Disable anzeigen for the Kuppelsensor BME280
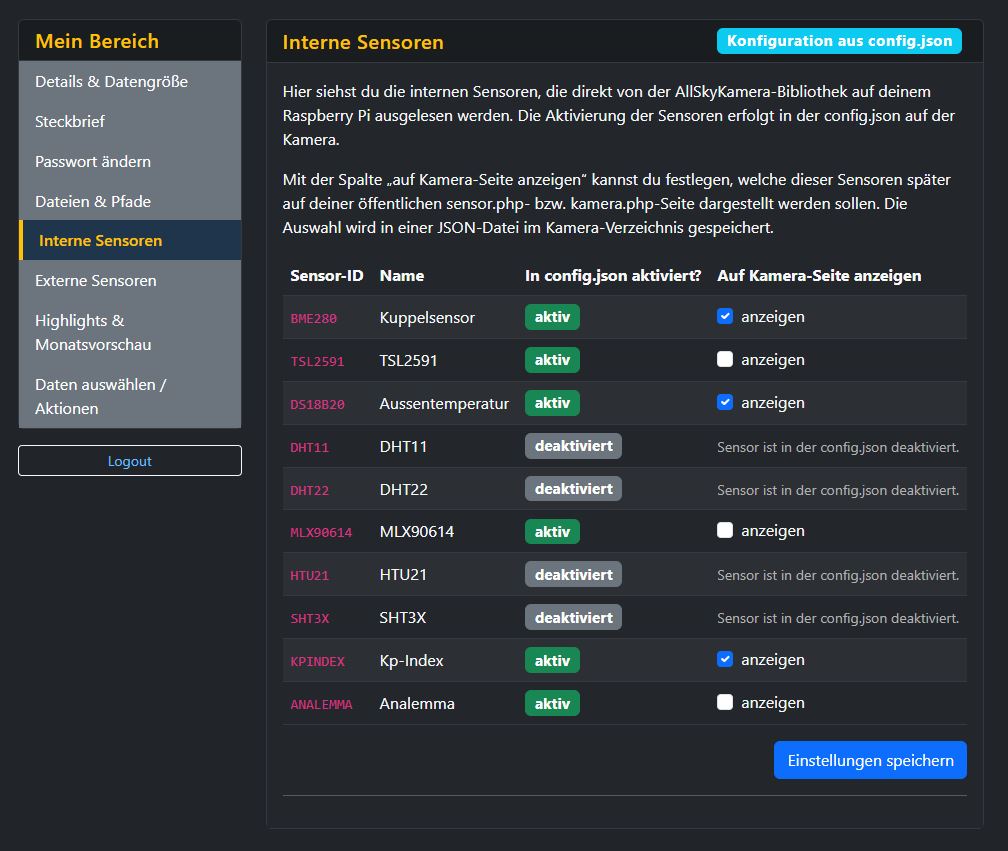 725,316
